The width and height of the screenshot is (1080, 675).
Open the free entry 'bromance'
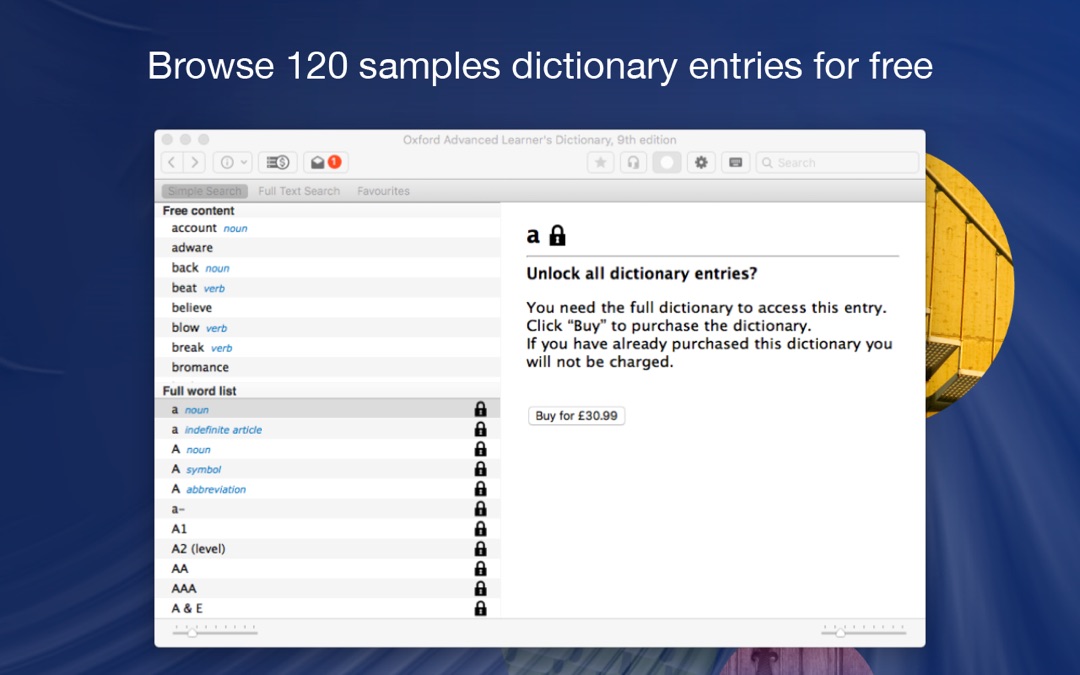pyautogui.click(x=200, y=367)
